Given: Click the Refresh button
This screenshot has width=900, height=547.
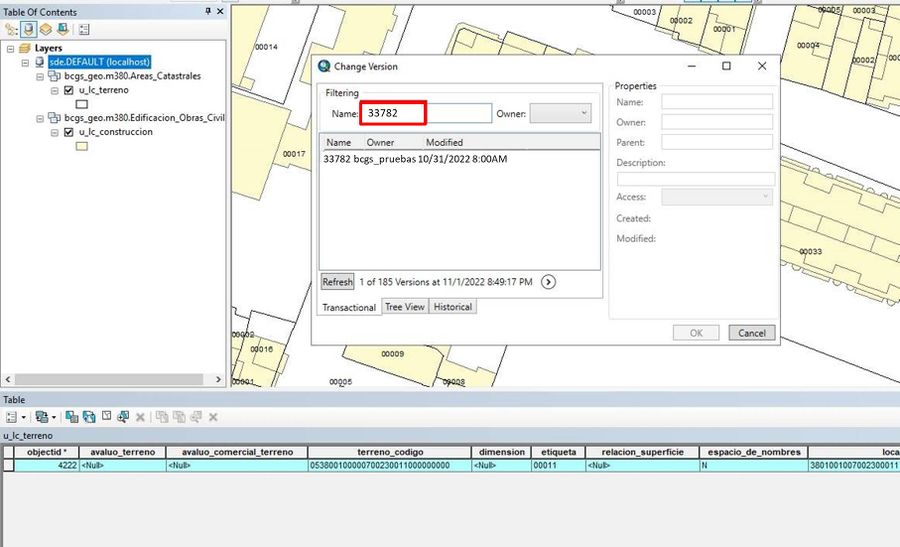Looking at the screenshot, I should point(338,282).
